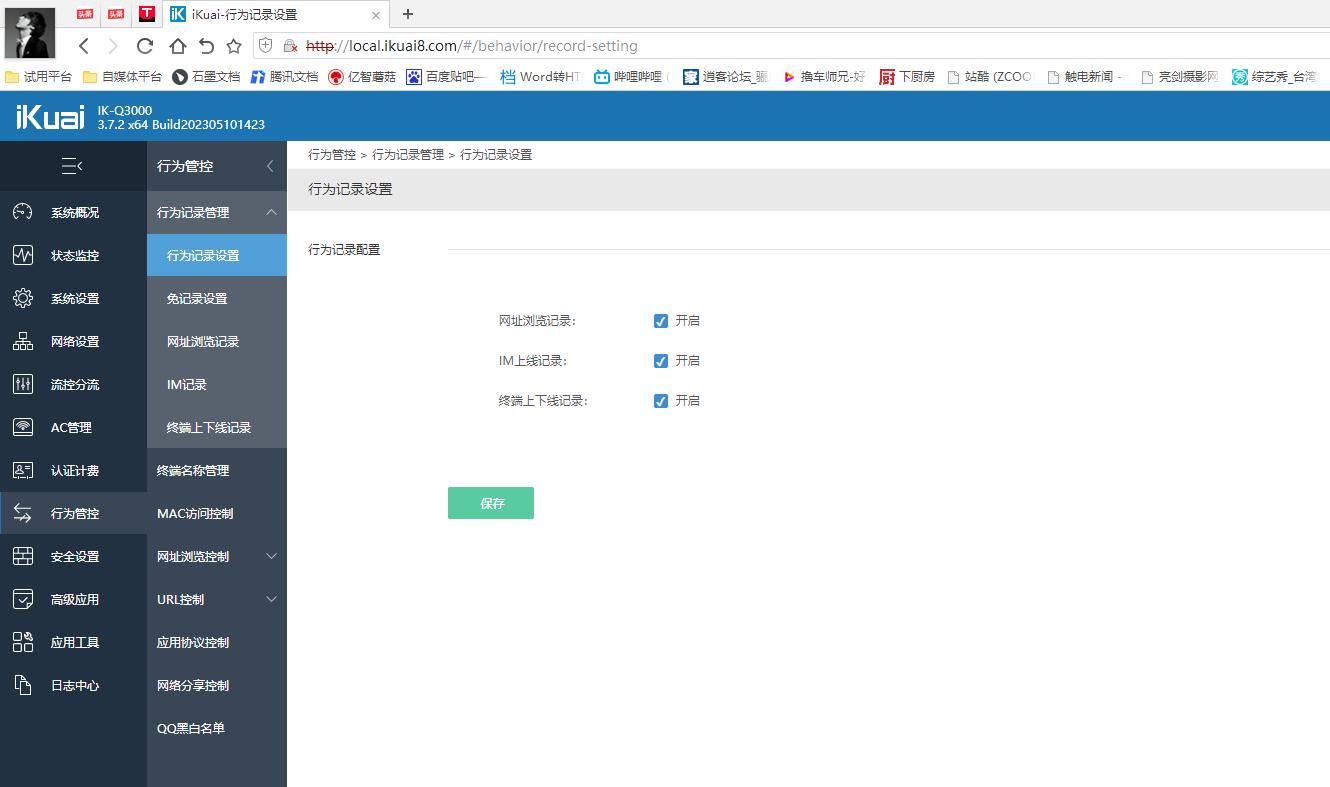
Task: Open 流控分流 from the sidebar
Action: (23, 384)
